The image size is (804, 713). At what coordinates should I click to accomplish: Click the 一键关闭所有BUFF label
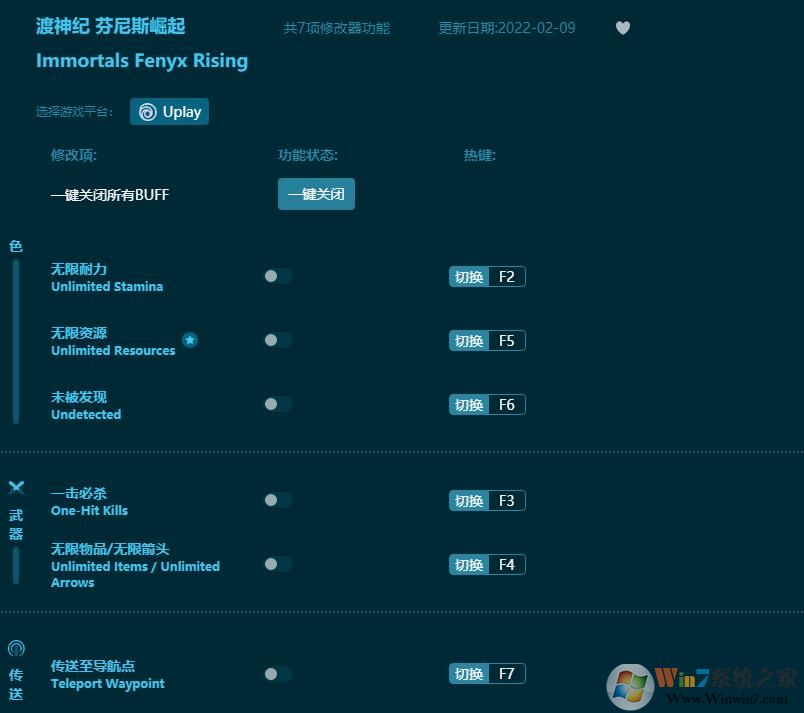coord(110,195)
